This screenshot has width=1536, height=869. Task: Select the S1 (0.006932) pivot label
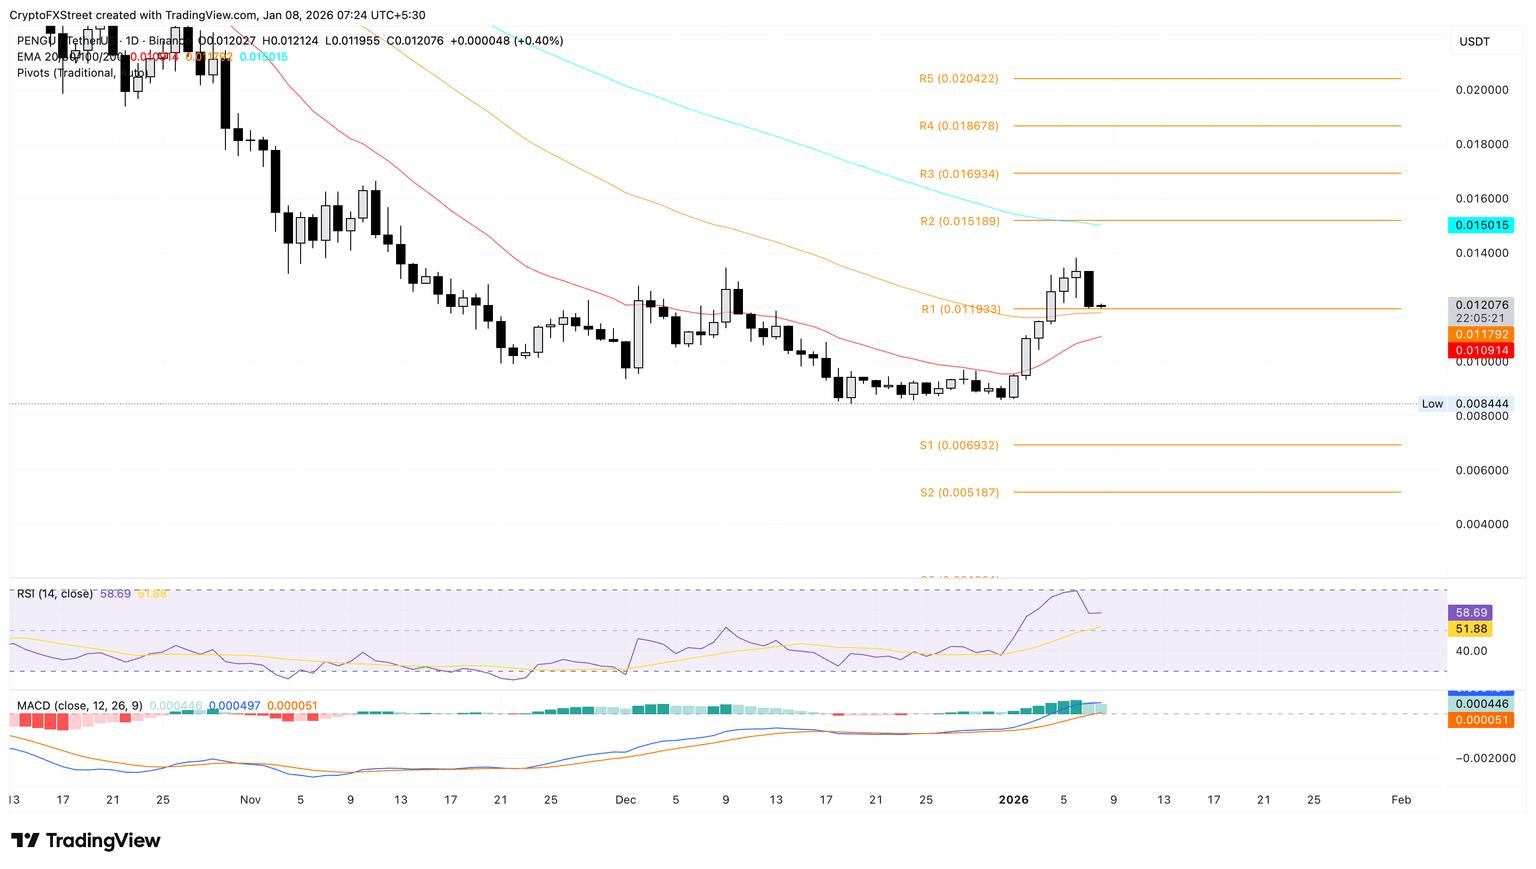(958, 445)
